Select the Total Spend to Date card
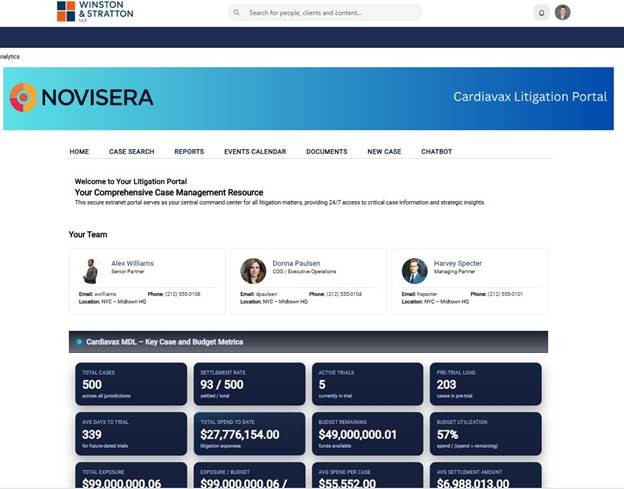 pos(250,434)
